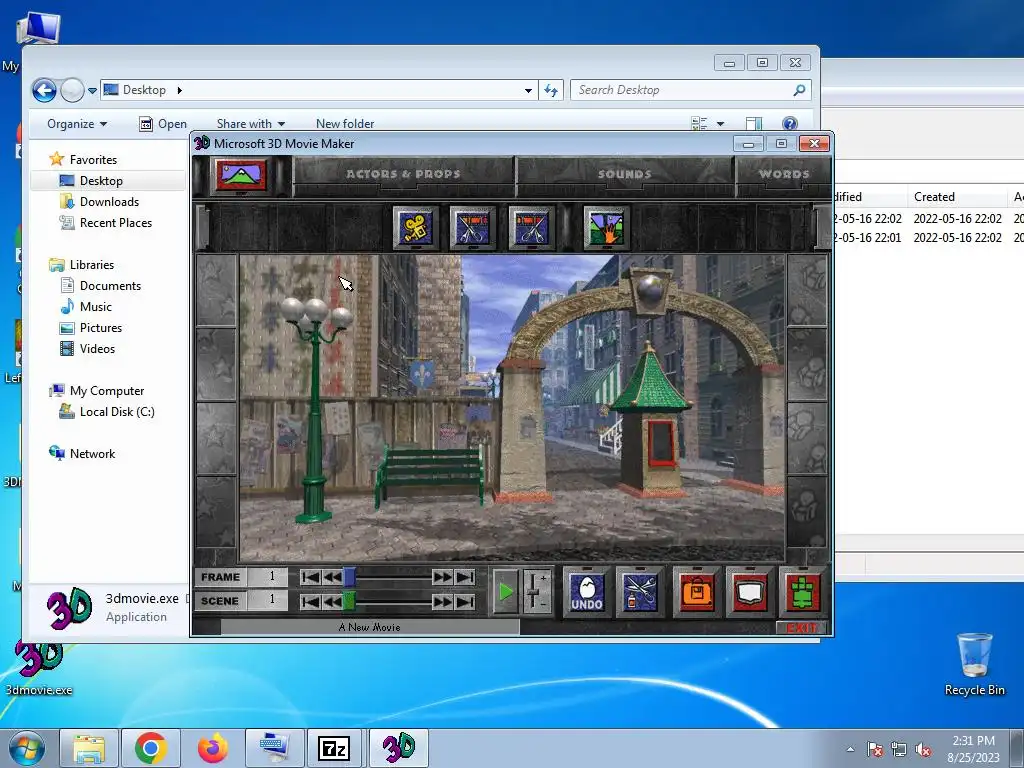This screenshot has width=1024, height=768.
Task: Click the Undo egg button
Action: click(x=586, y=592)
